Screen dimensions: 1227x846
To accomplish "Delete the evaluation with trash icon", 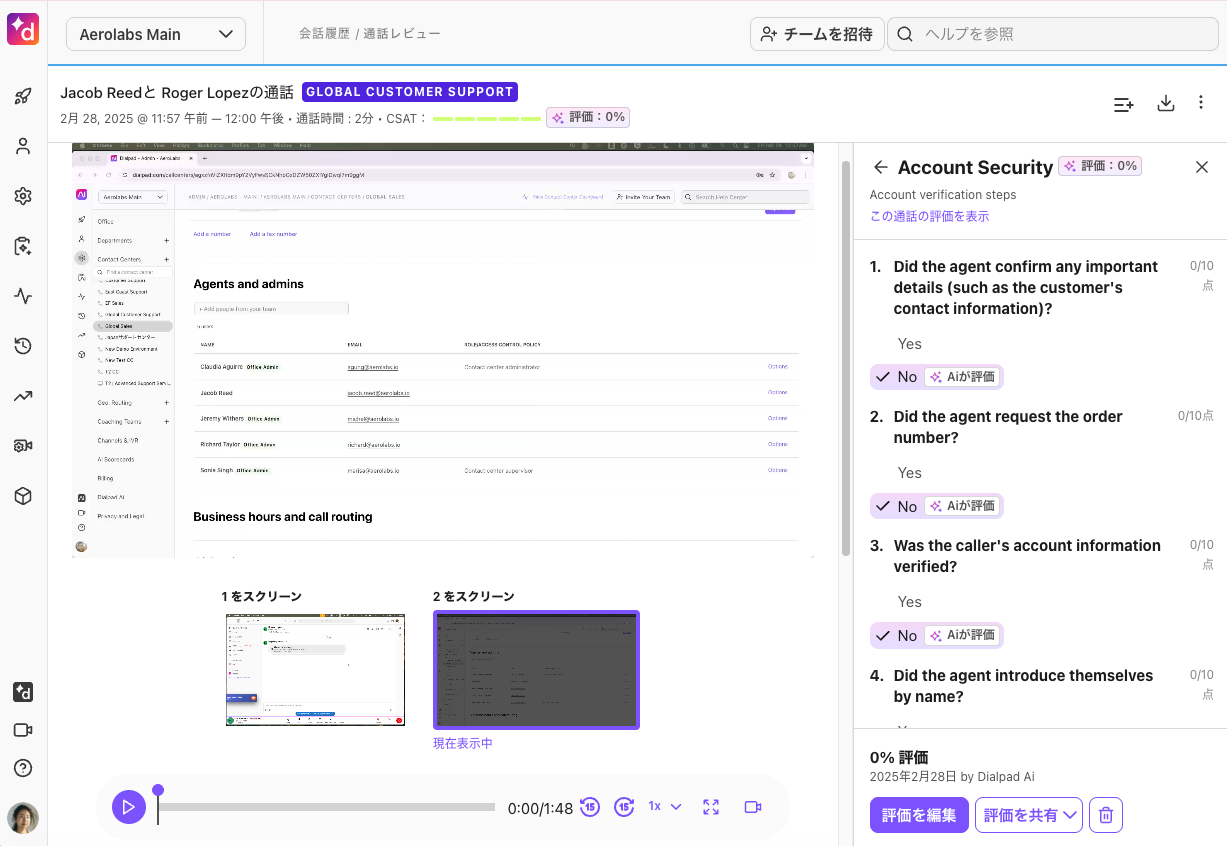I will click(1106, 815).
